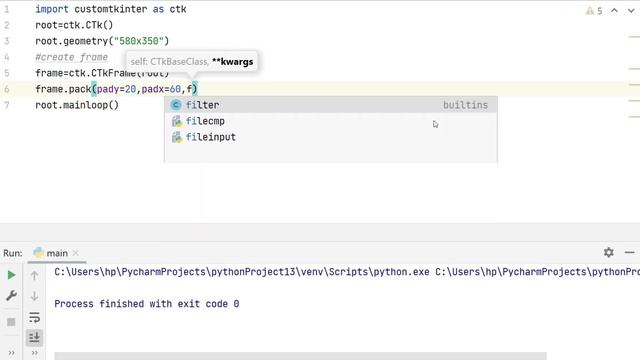The width and height of the screenshot is (640, 360).
Task: Click the up arrow in Run panel
Action: 34,276
